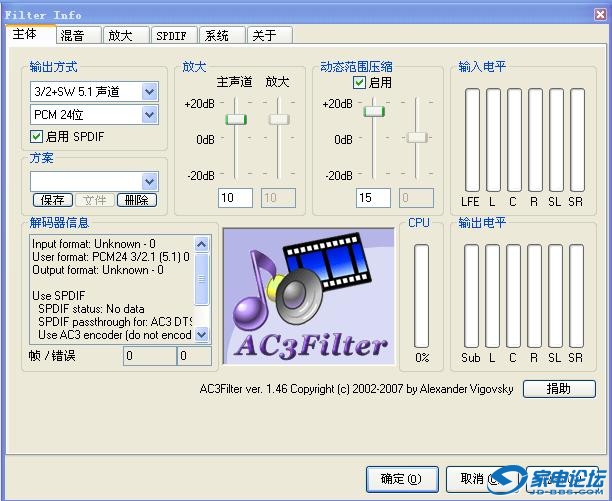Click the decoder info scrollbar down arrow

pos(201,334)
